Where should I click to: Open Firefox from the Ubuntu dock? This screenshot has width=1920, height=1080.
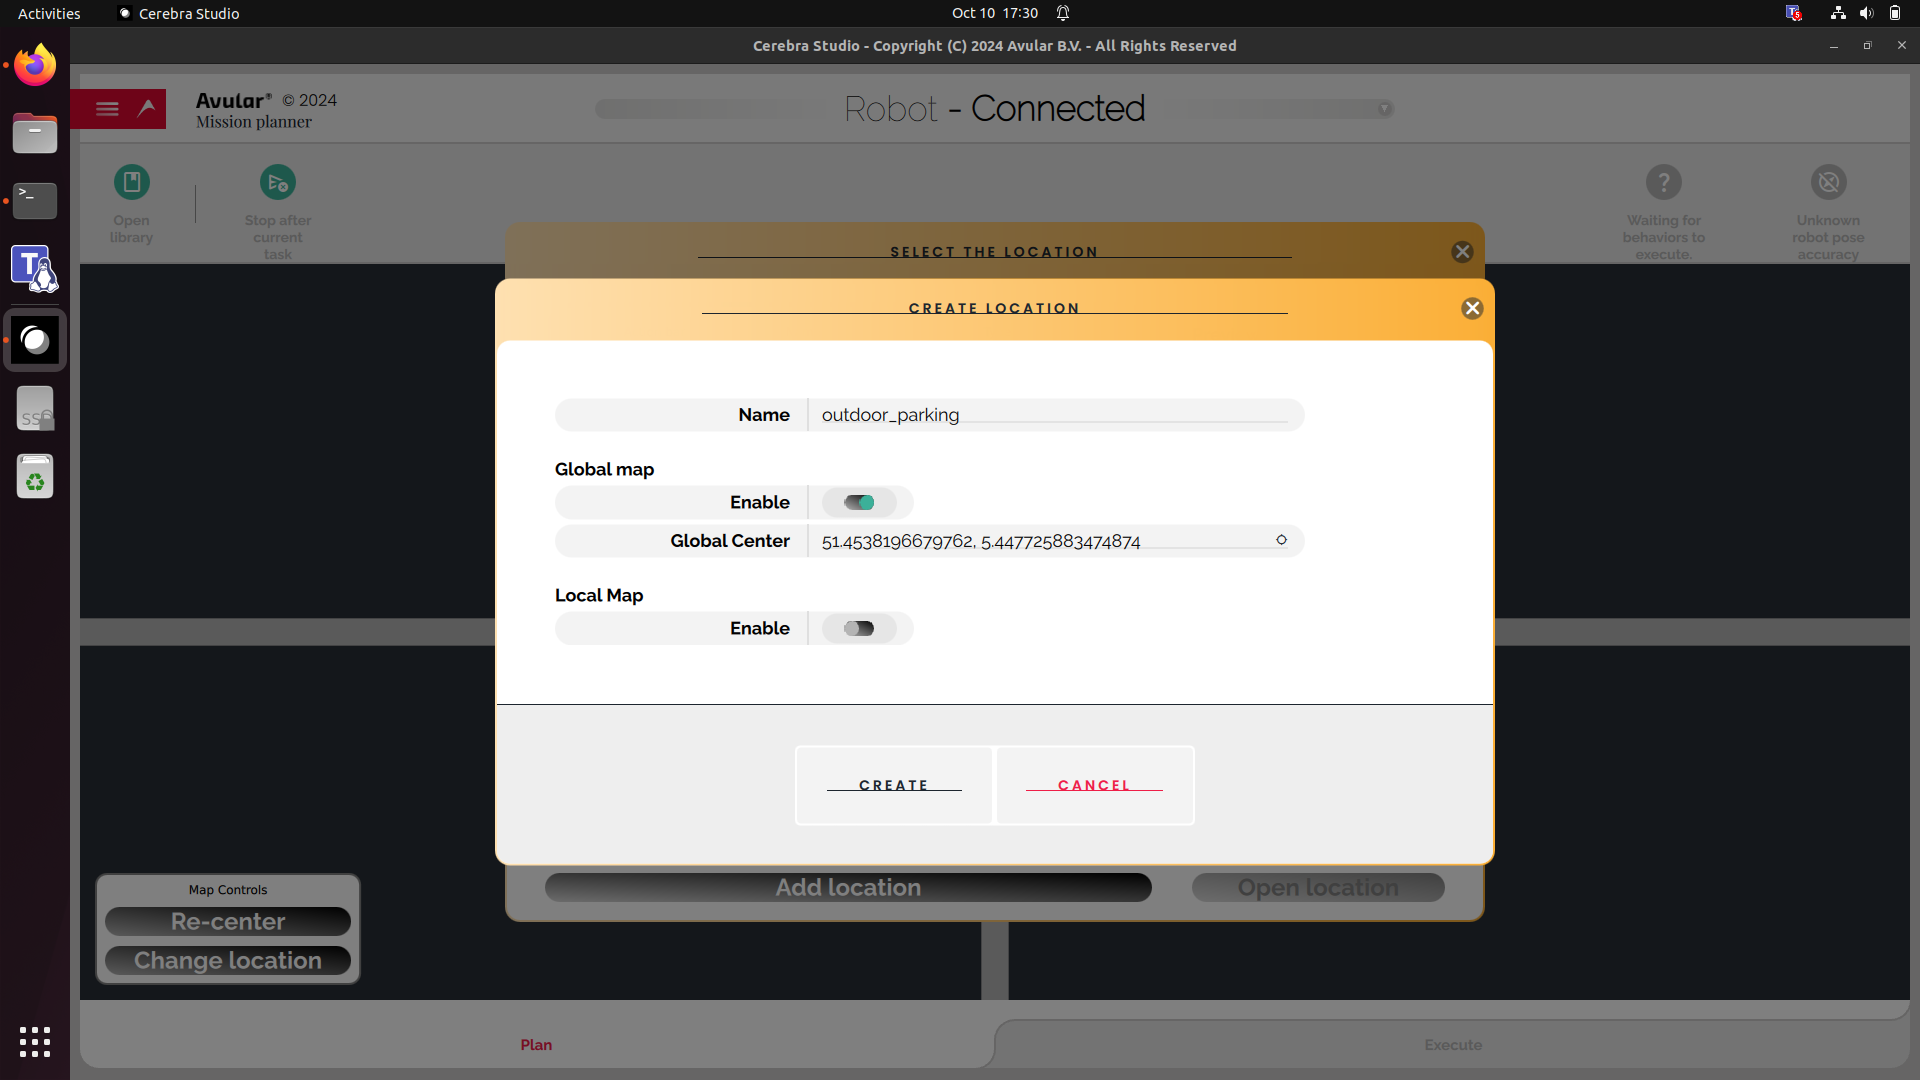pyautogui.click(x=35, y=66)
